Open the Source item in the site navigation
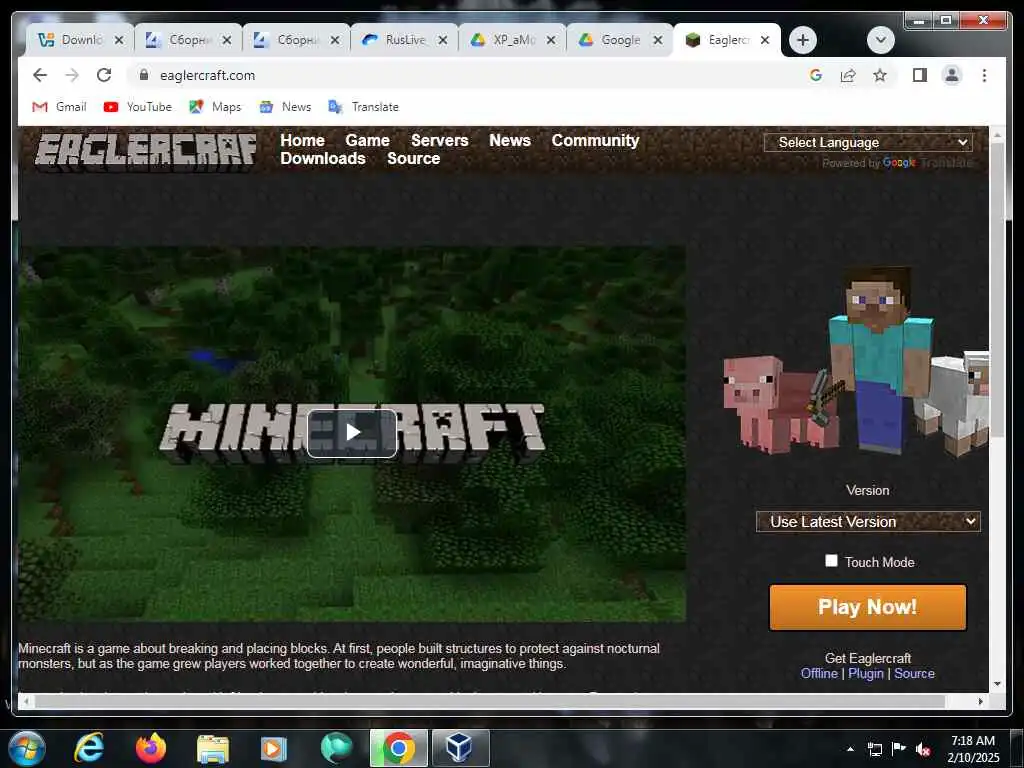 pyautogui.click(x=413, y=159)
